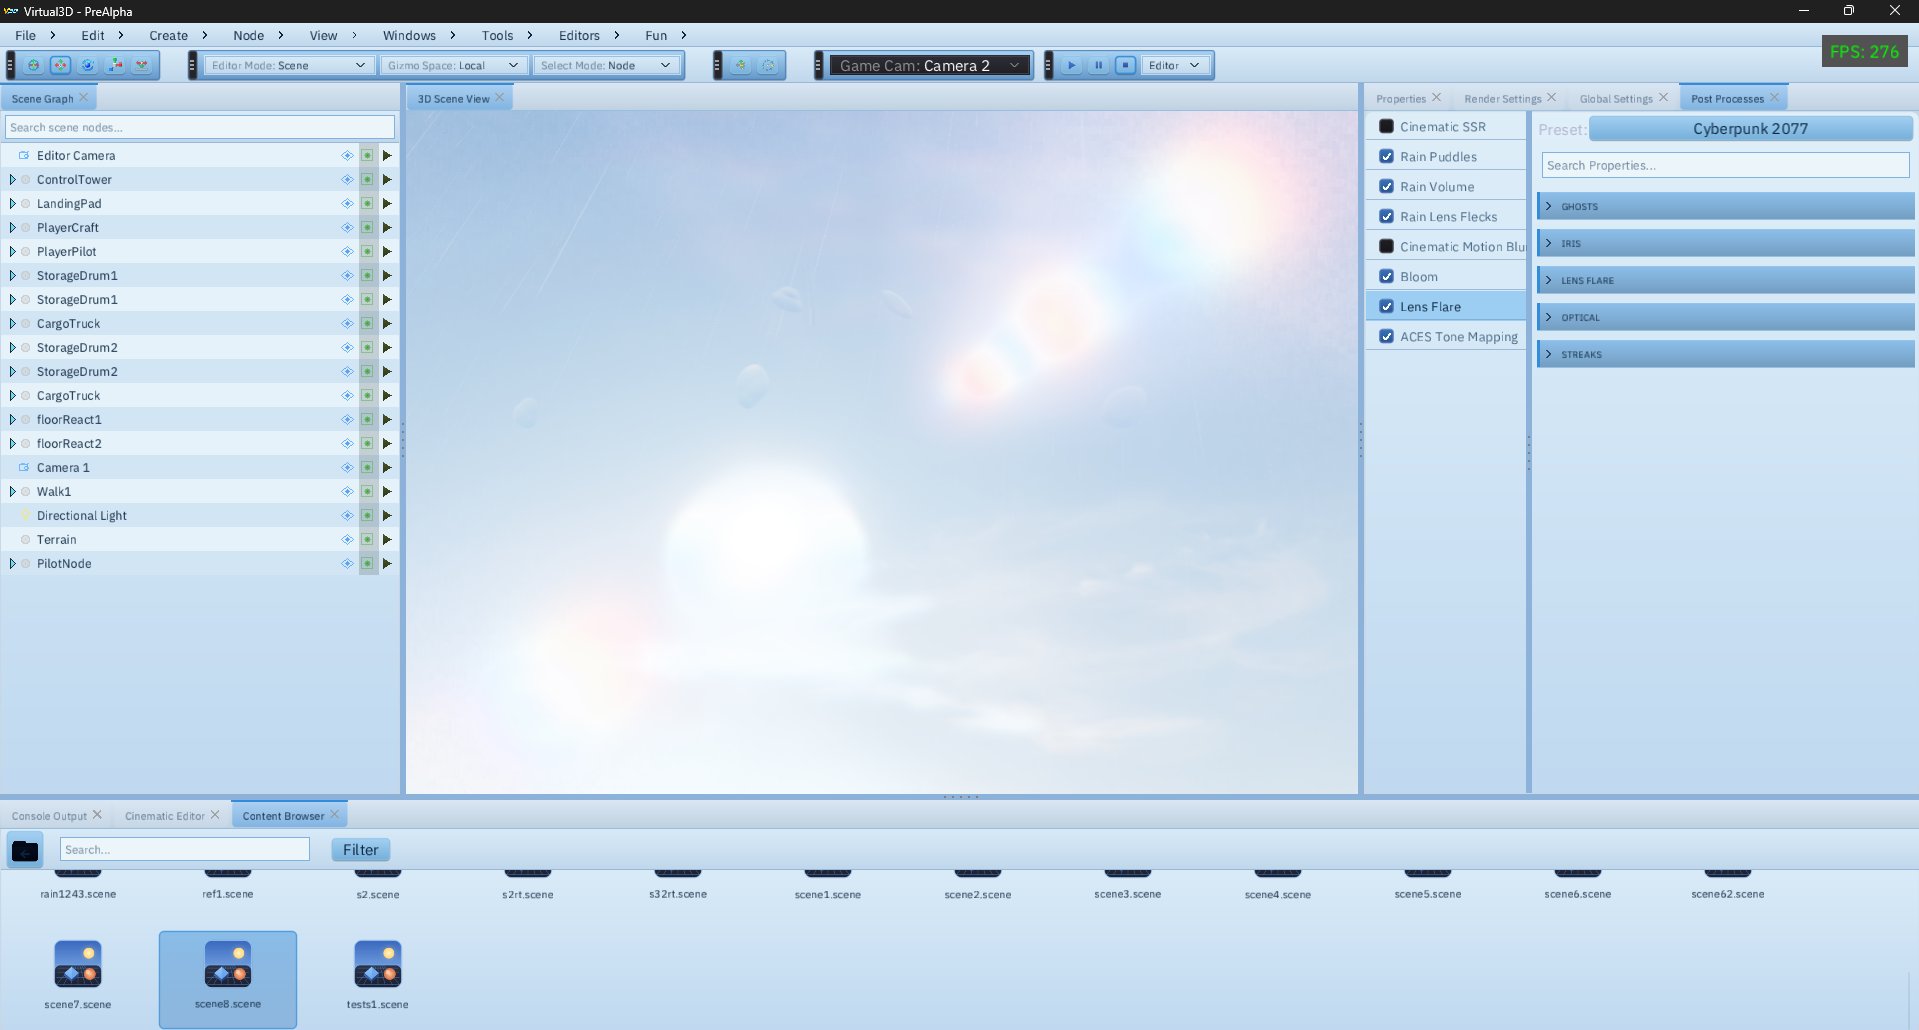Click the green icon next to ControlTower
This screenshot has width=1919, height=1030.
click(367, 180)
